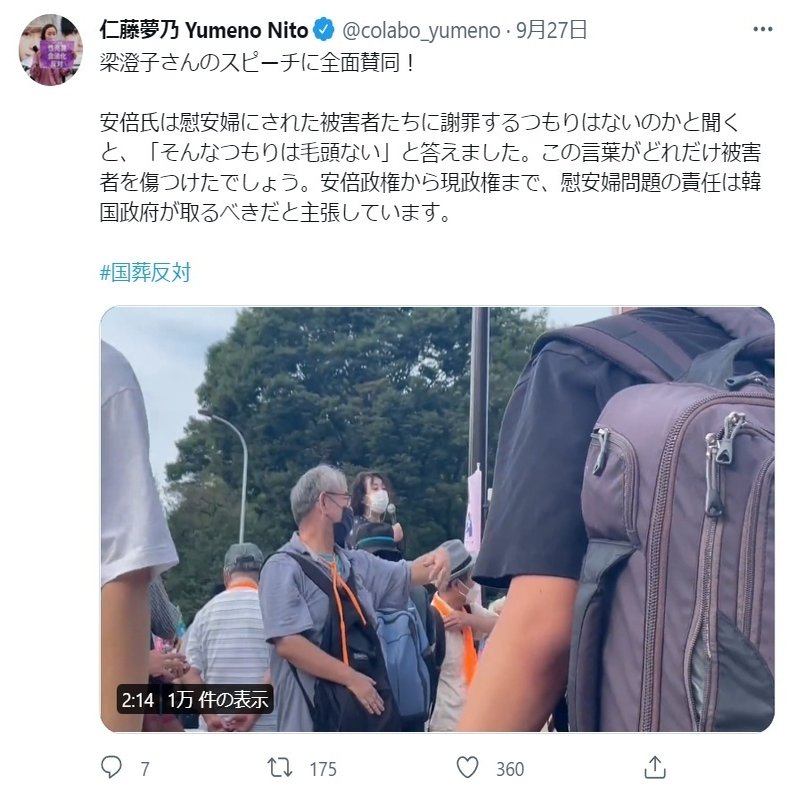Click the share upload icon
Screen dimensions: 796x796
pyautogui.click(x=655, y=767)
